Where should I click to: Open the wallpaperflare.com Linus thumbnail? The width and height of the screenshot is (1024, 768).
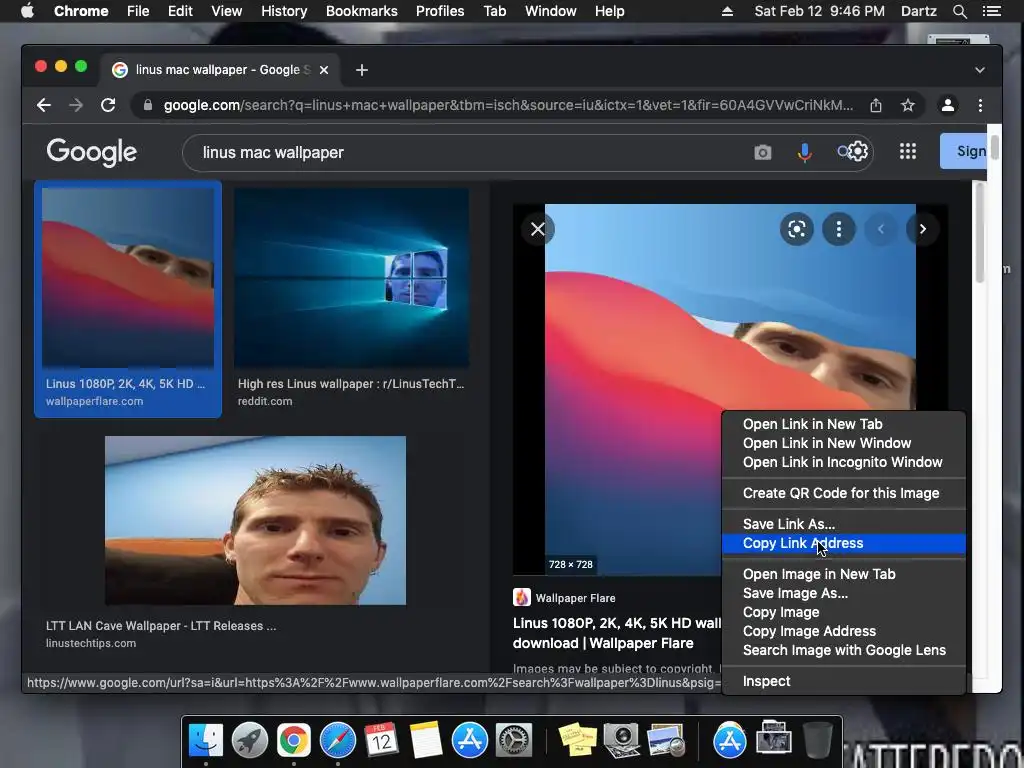tap(128, 277)
